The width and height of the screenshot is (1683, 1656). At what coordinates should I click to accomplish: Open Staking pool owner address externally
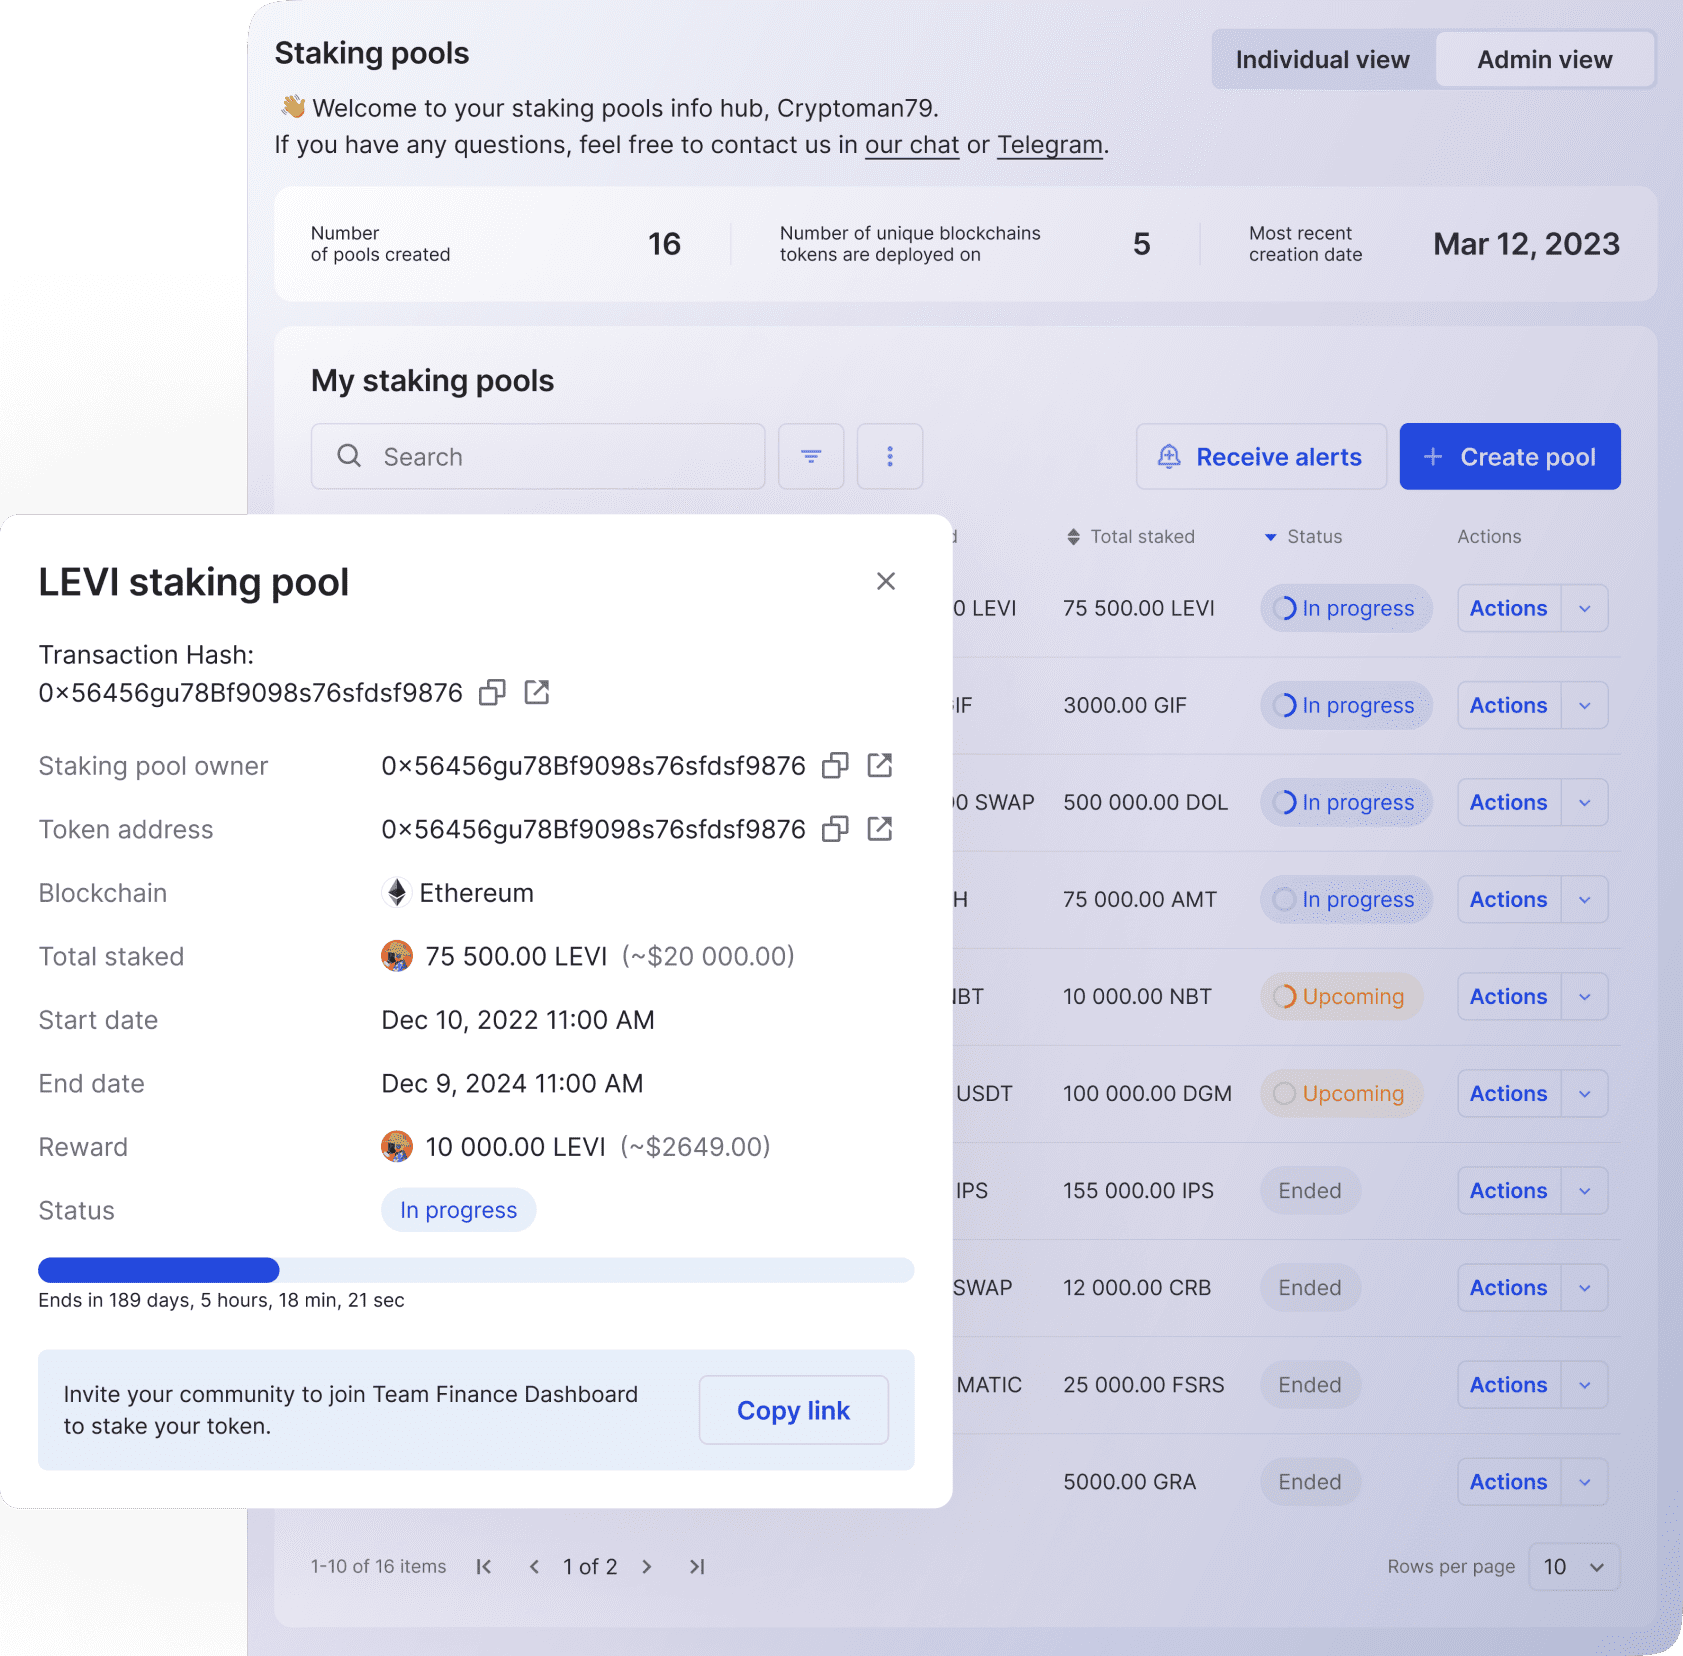point(880,765)
